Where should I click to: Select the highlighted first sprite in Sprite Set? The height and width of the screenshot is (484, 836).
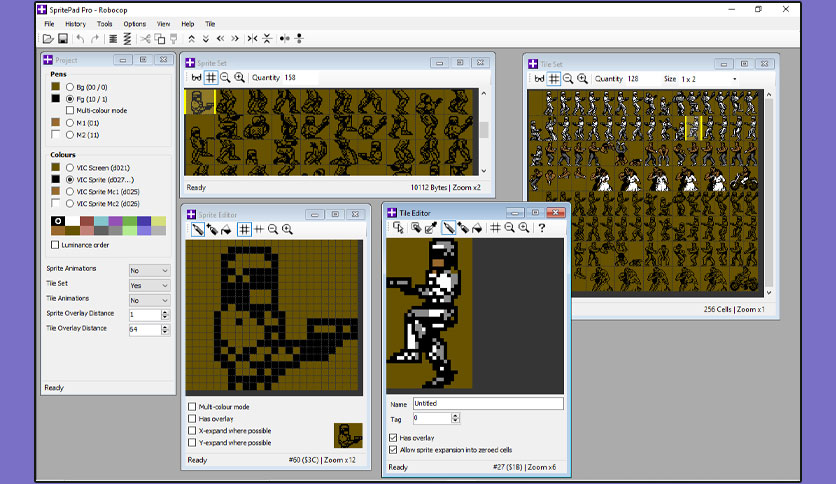coord(200,101)
